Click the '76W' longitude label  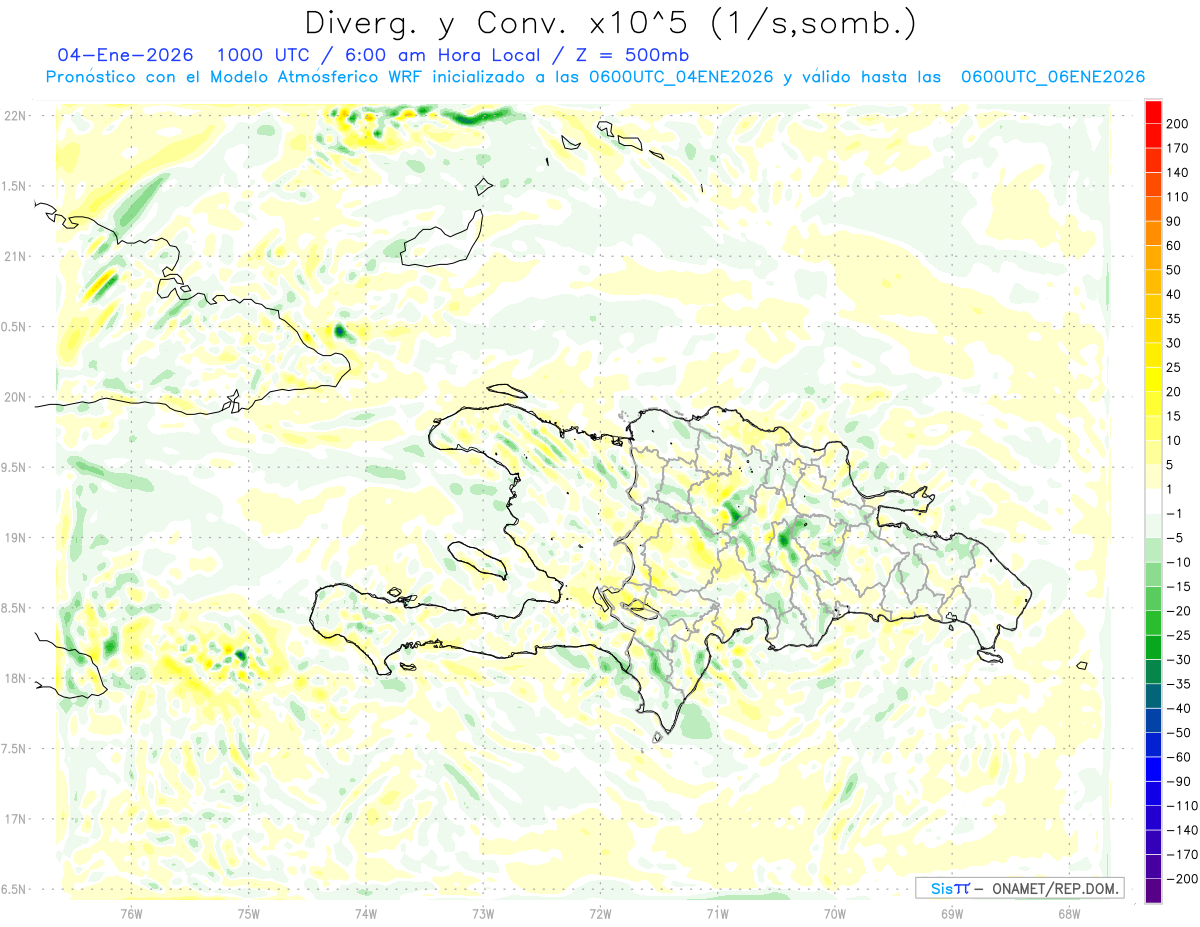pos(131,914)
